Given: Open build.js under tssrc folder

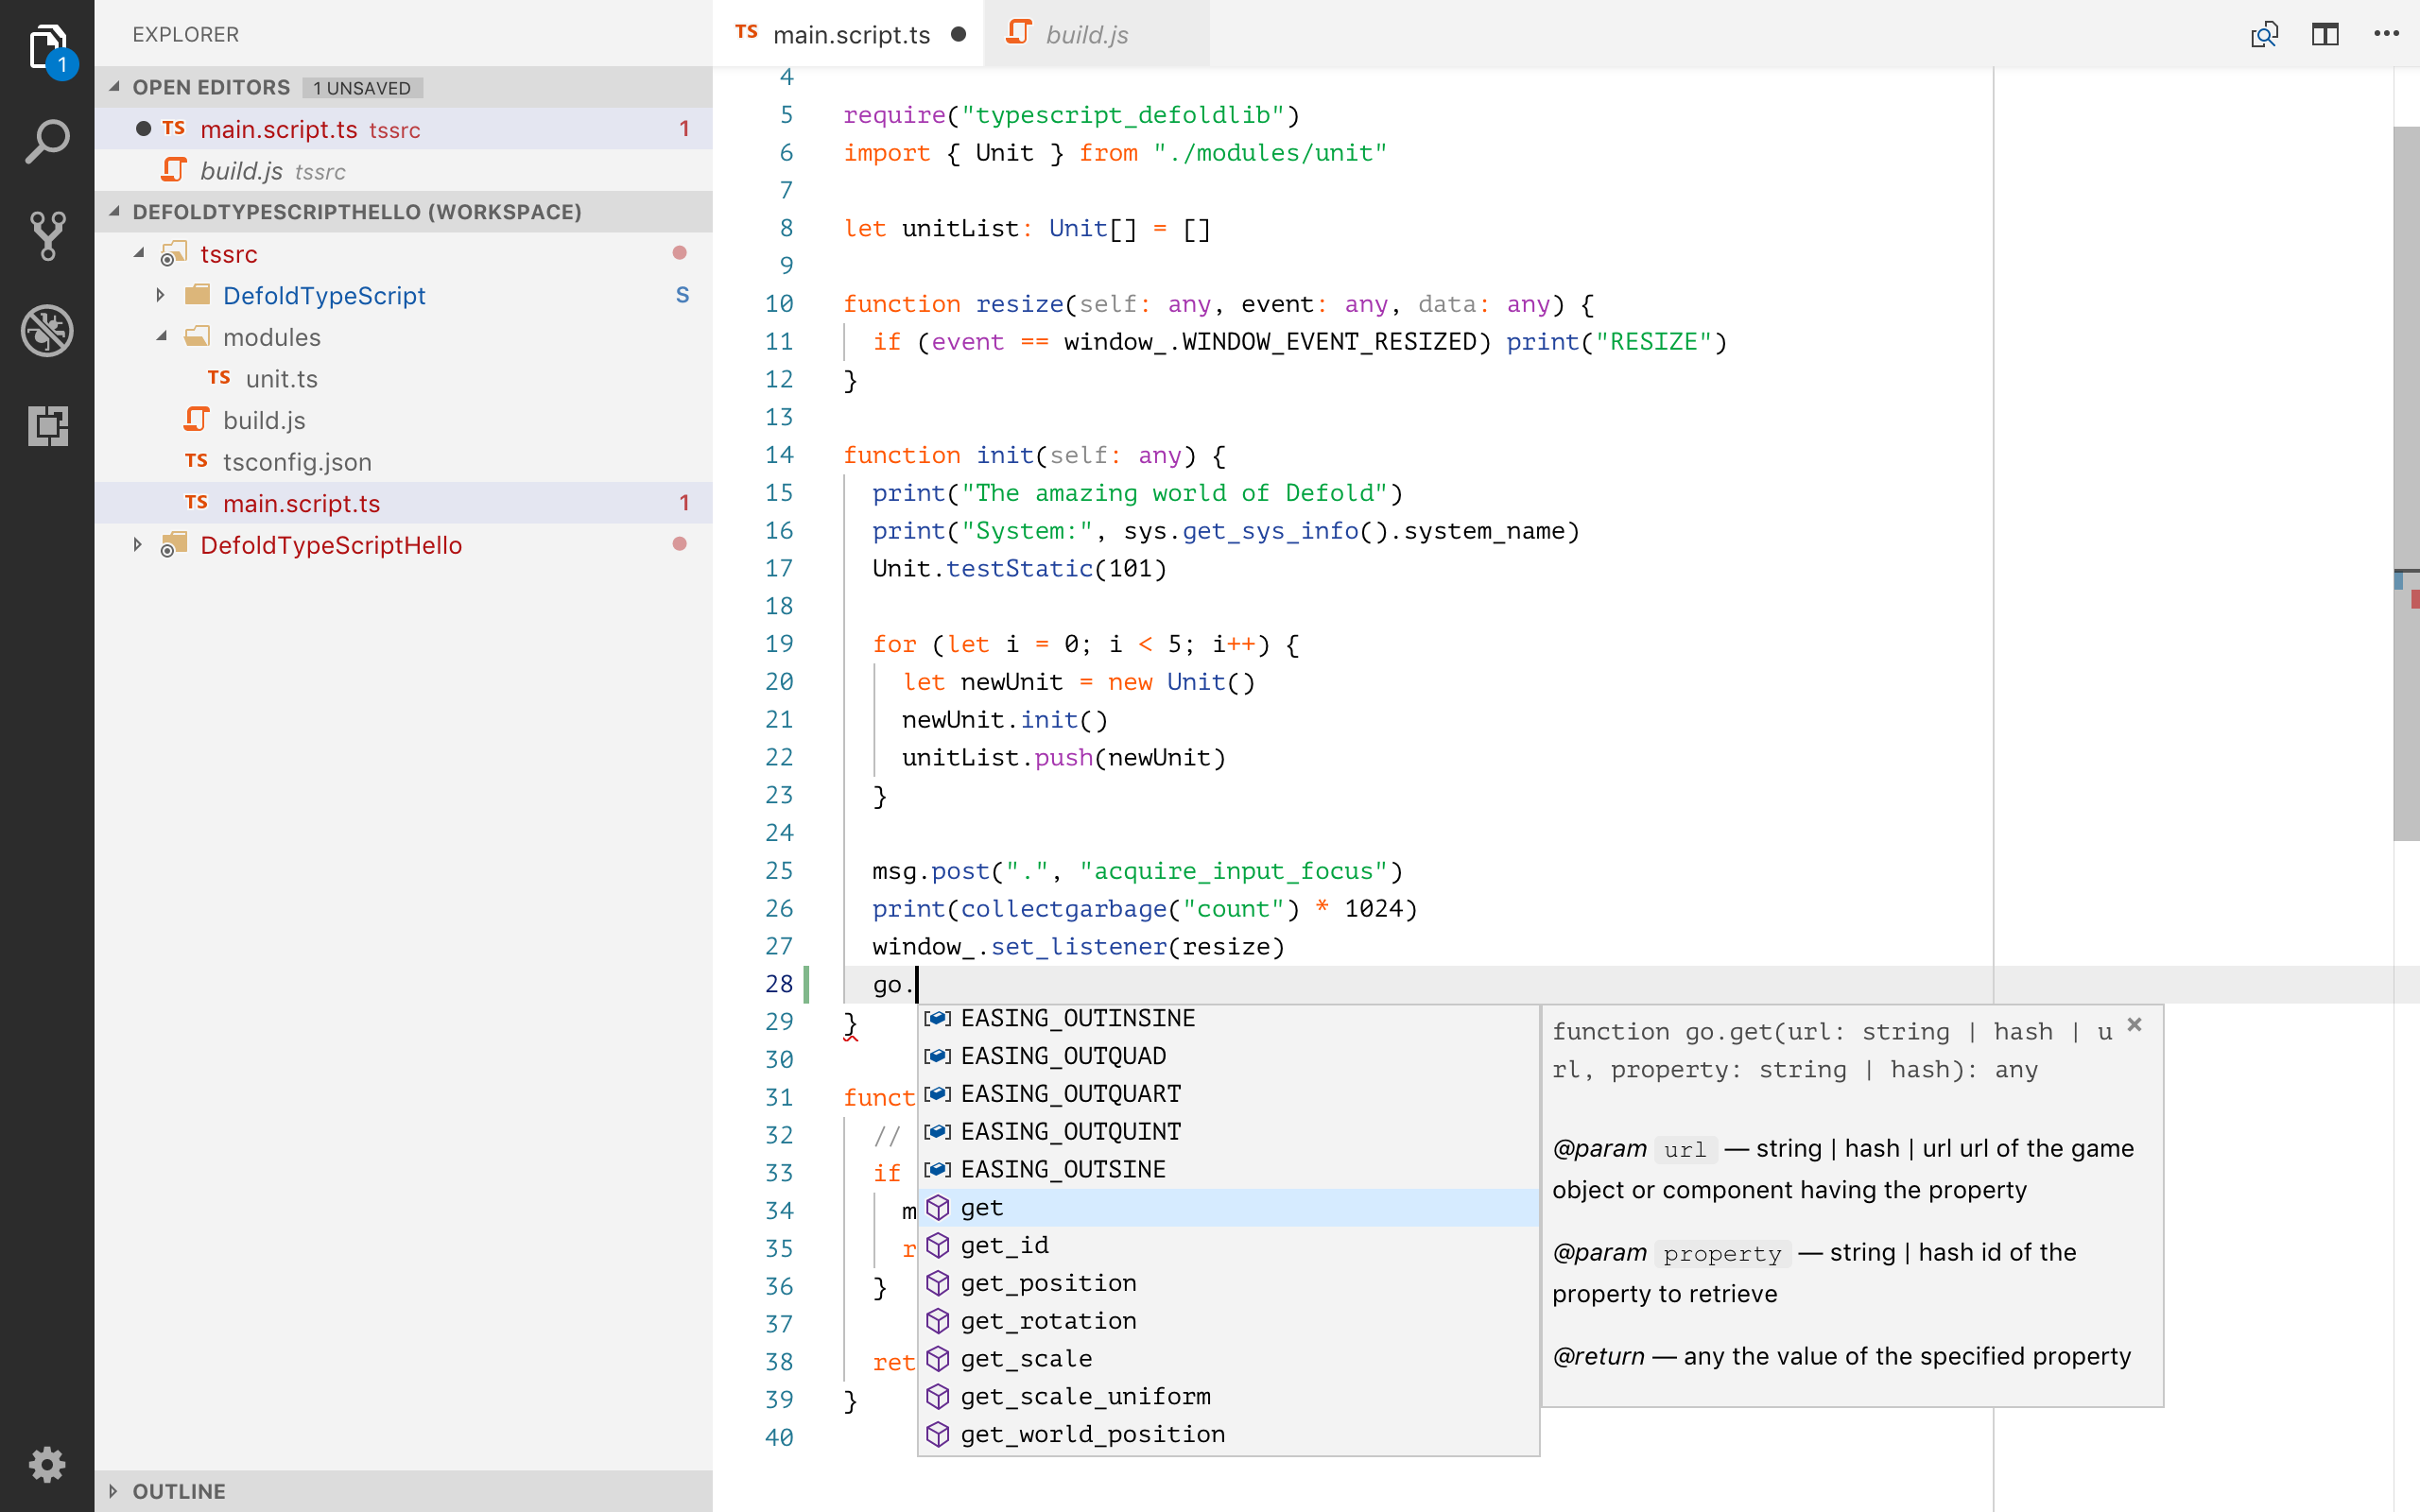Looking at the screenshot, I should coord(404,420).
